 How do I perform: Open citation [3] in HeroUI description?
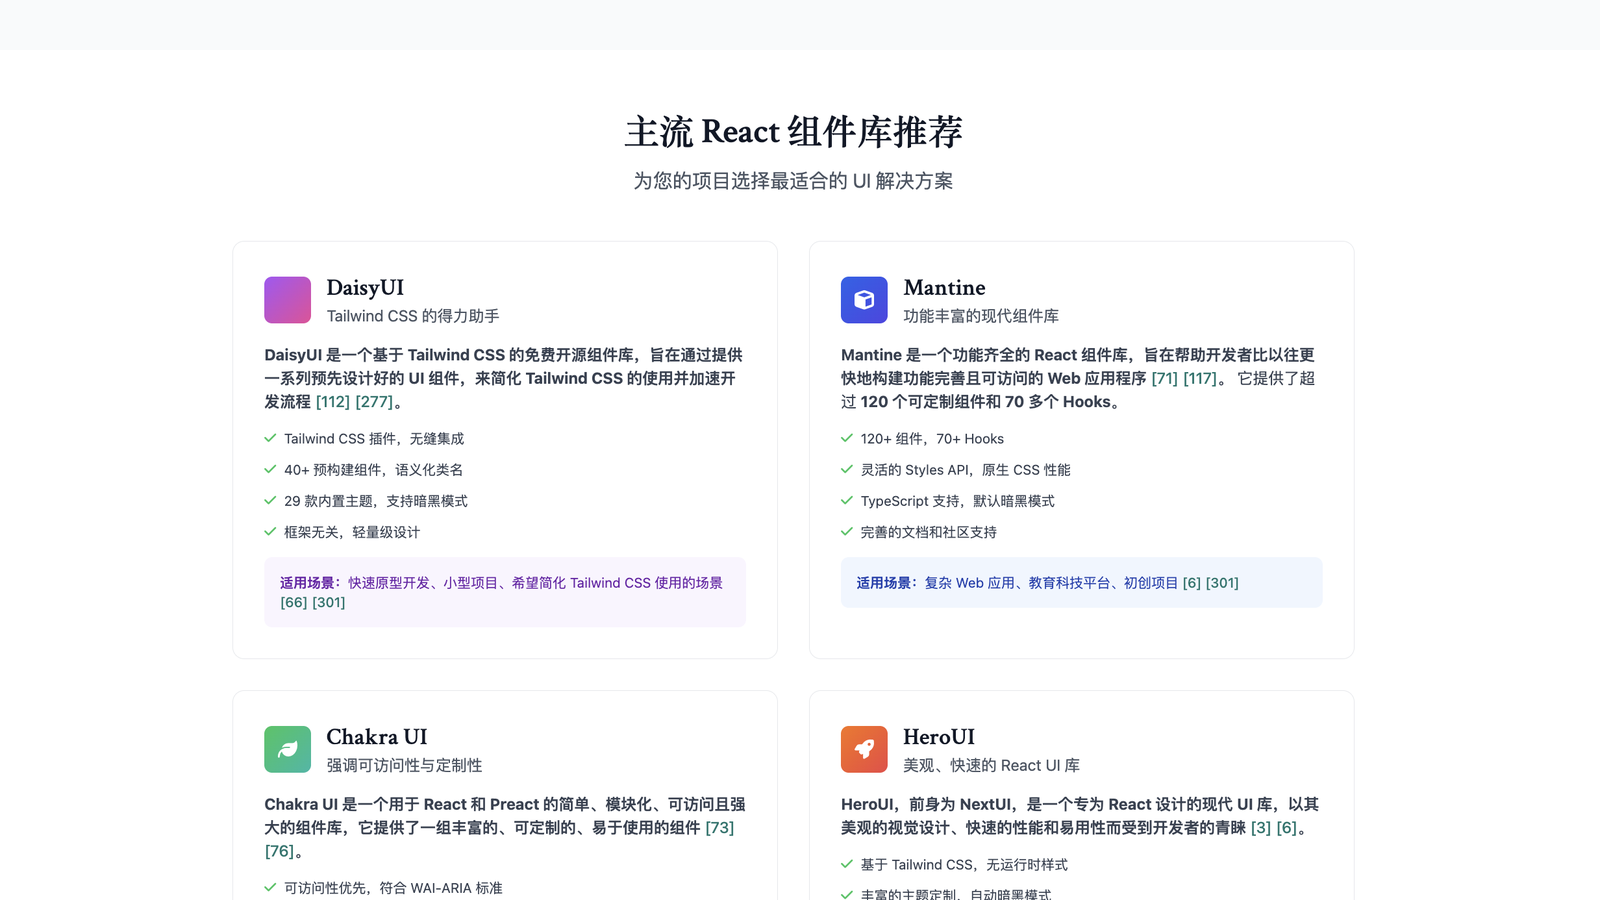pyautogui.click(x=1261, y=828)
